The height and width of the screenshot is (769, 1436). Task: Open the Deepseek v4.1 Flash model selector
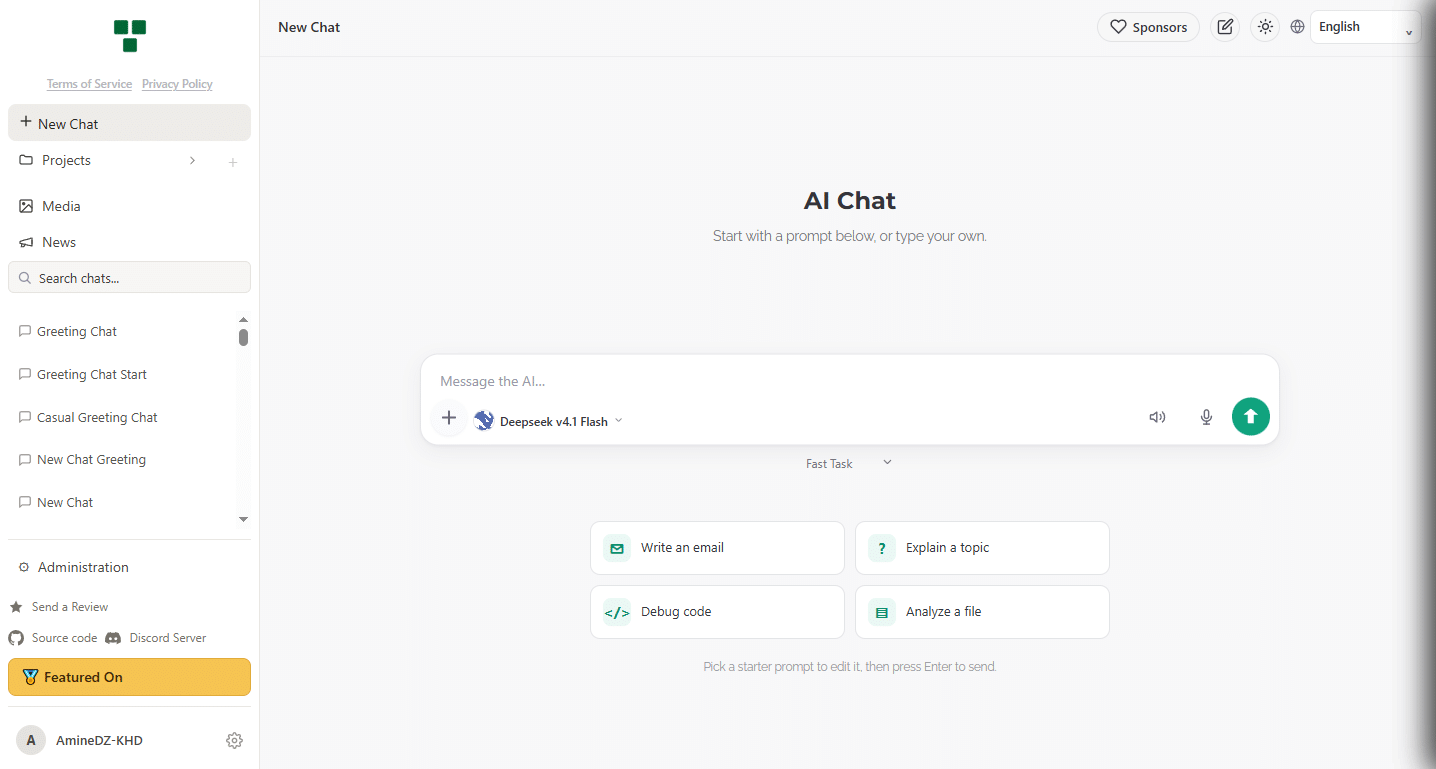coord(548,421)
